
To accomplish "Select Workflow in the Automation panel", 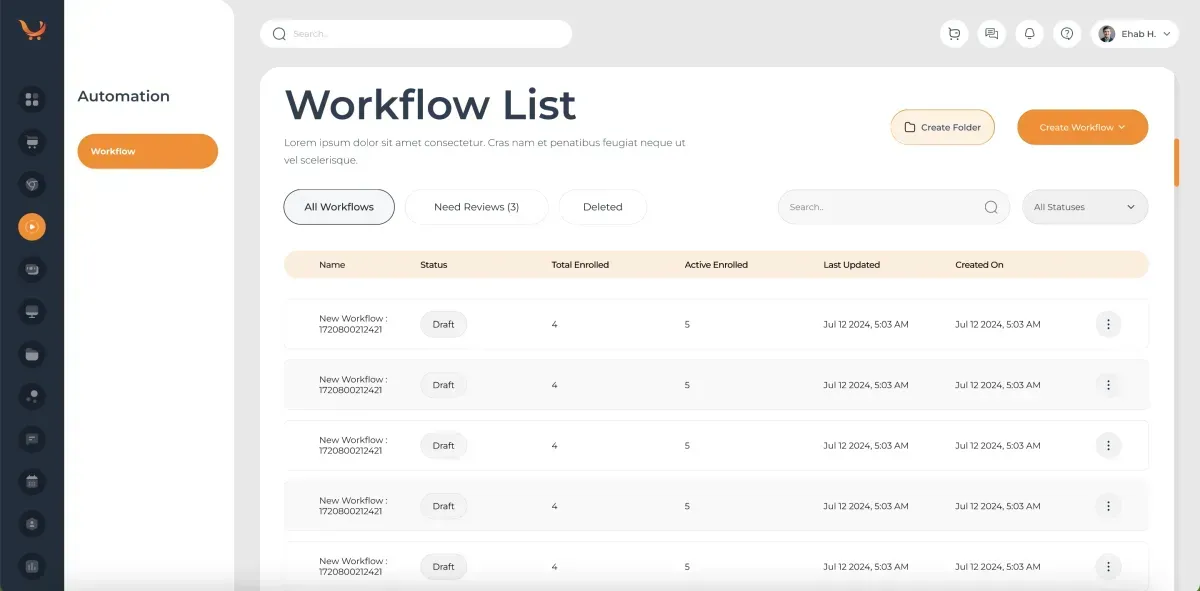I will point(147,151).
